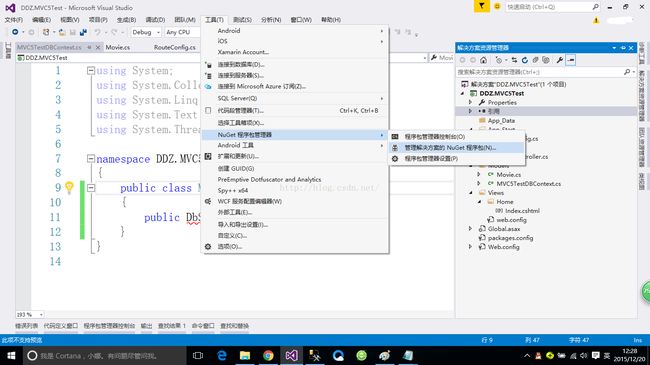Screen dimensions: 650x365
Task: Click the Package Manager Settings gear icon in submenu
Action: coord(395,158)
